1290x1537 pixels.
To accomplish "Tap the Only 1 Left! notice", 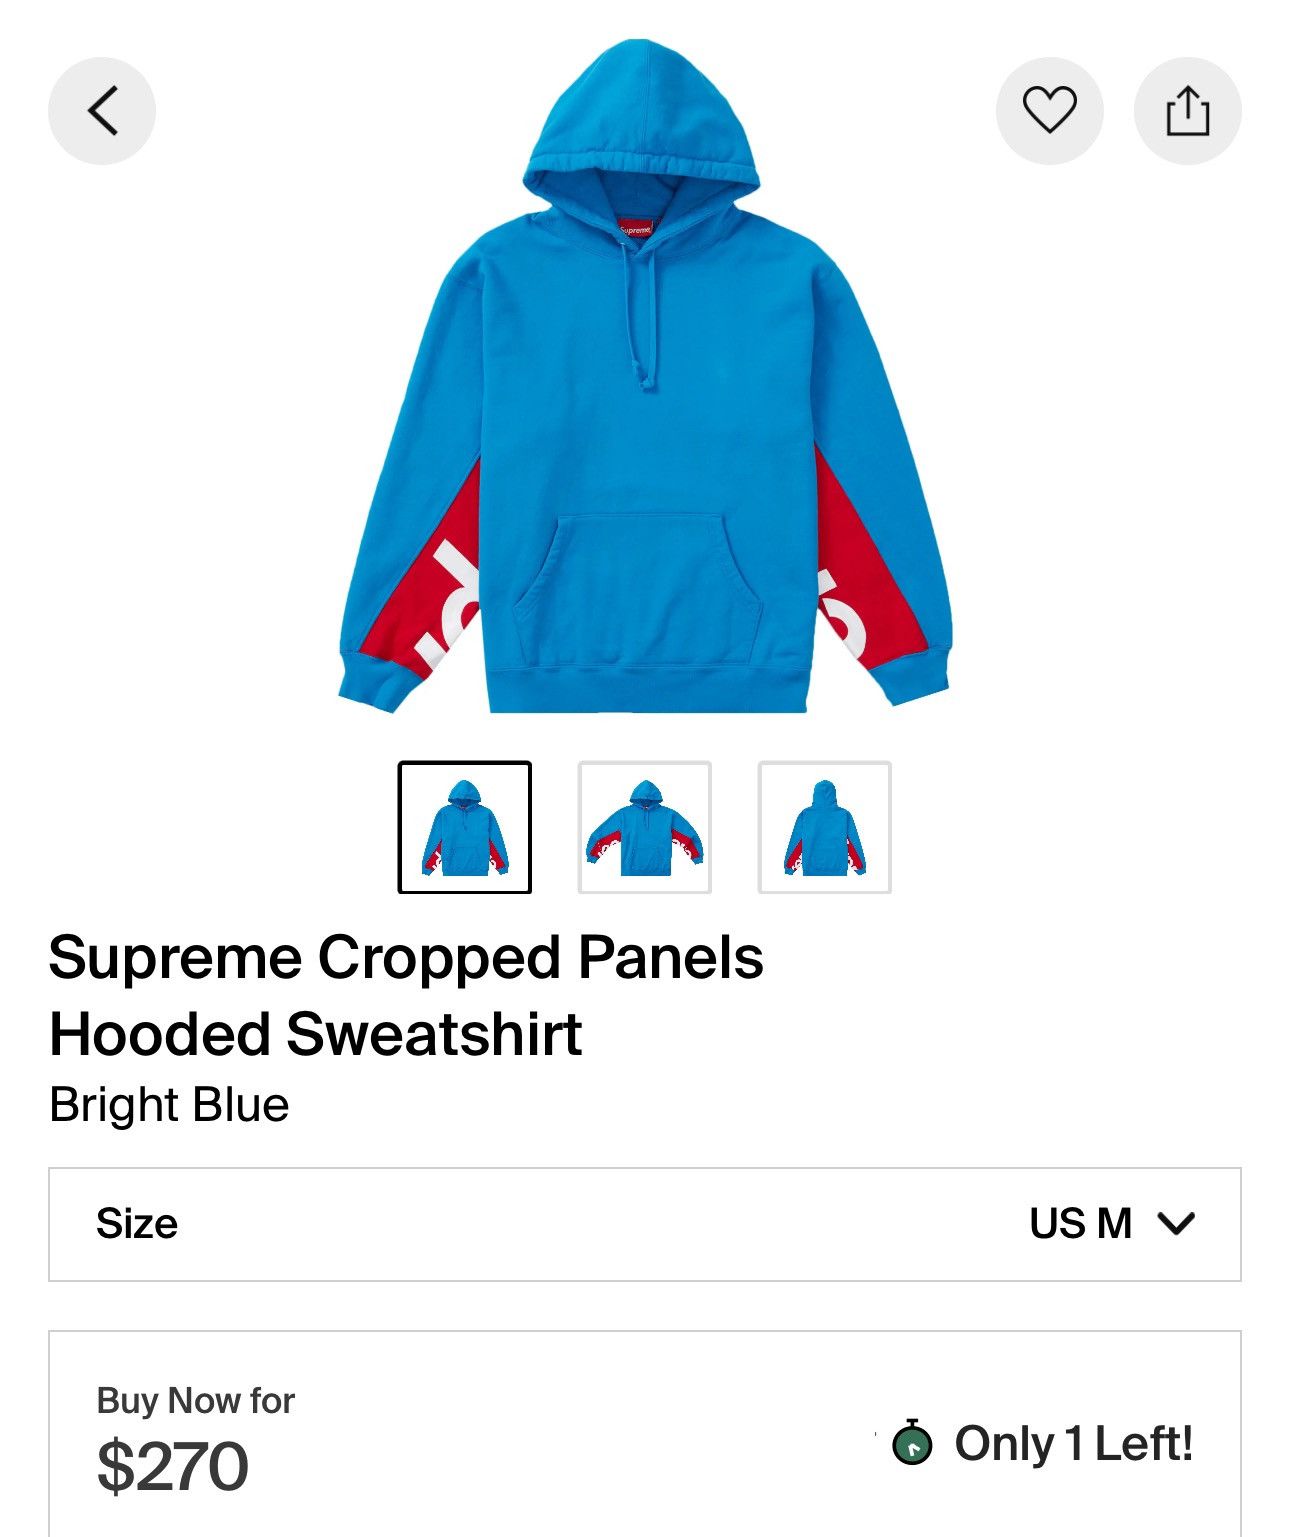I will pyautogui.click(x=1073, y=1443).
